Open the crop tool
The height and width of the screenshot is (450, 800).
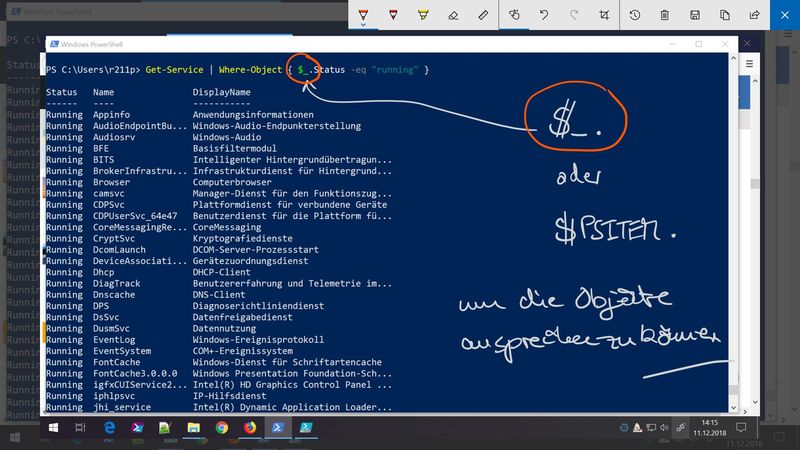[604, 15]
